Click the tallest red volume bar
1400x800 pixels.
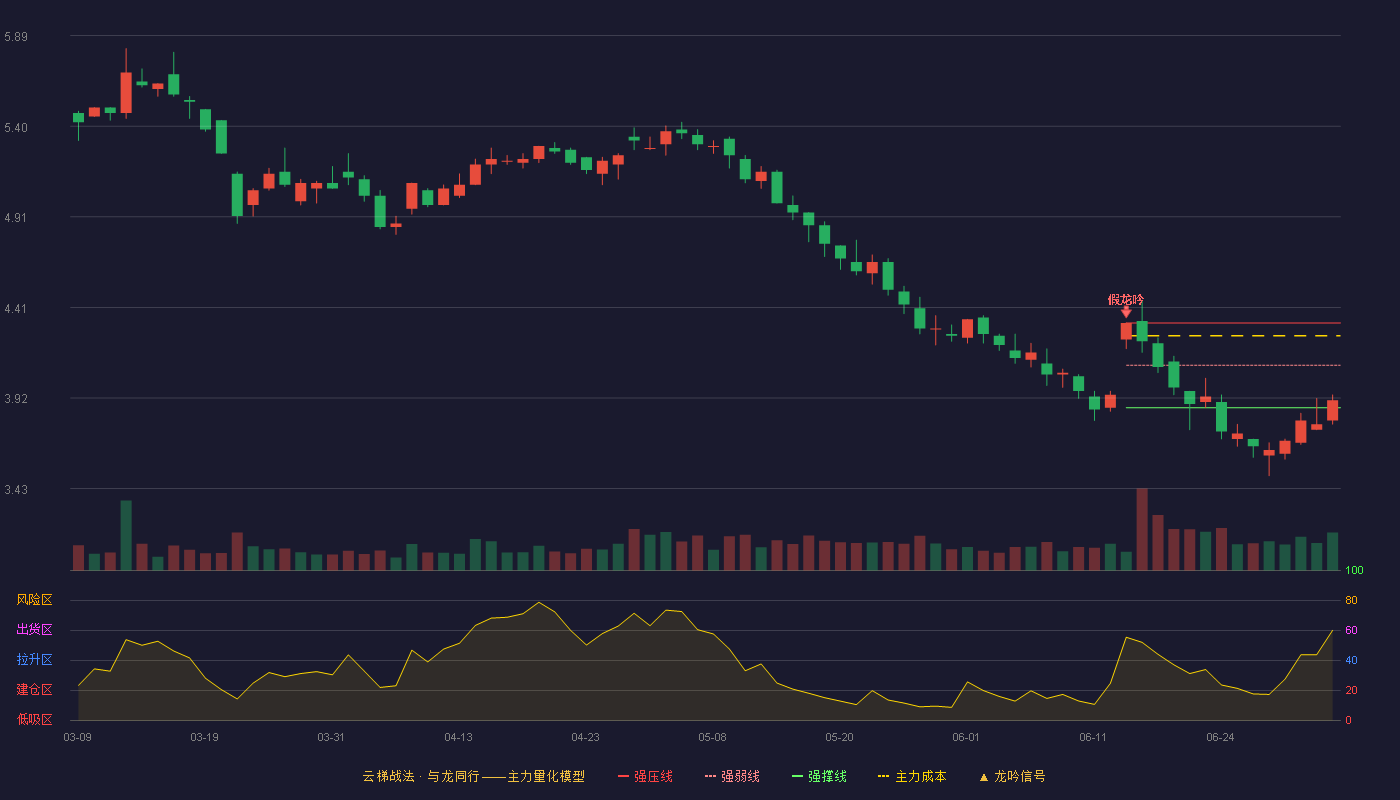click(x=1142, y=529)
